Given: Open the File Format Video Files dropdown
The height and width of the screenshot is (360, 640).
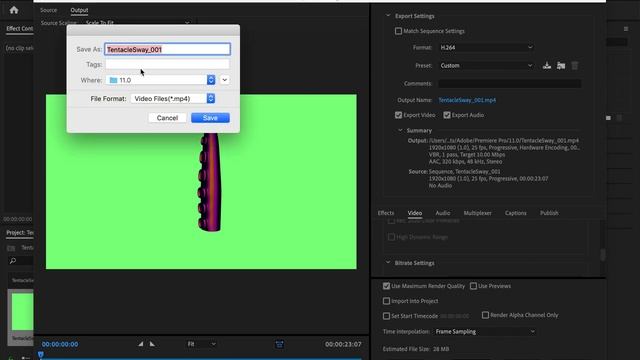Looking at the screenshot, I should 173,98.
